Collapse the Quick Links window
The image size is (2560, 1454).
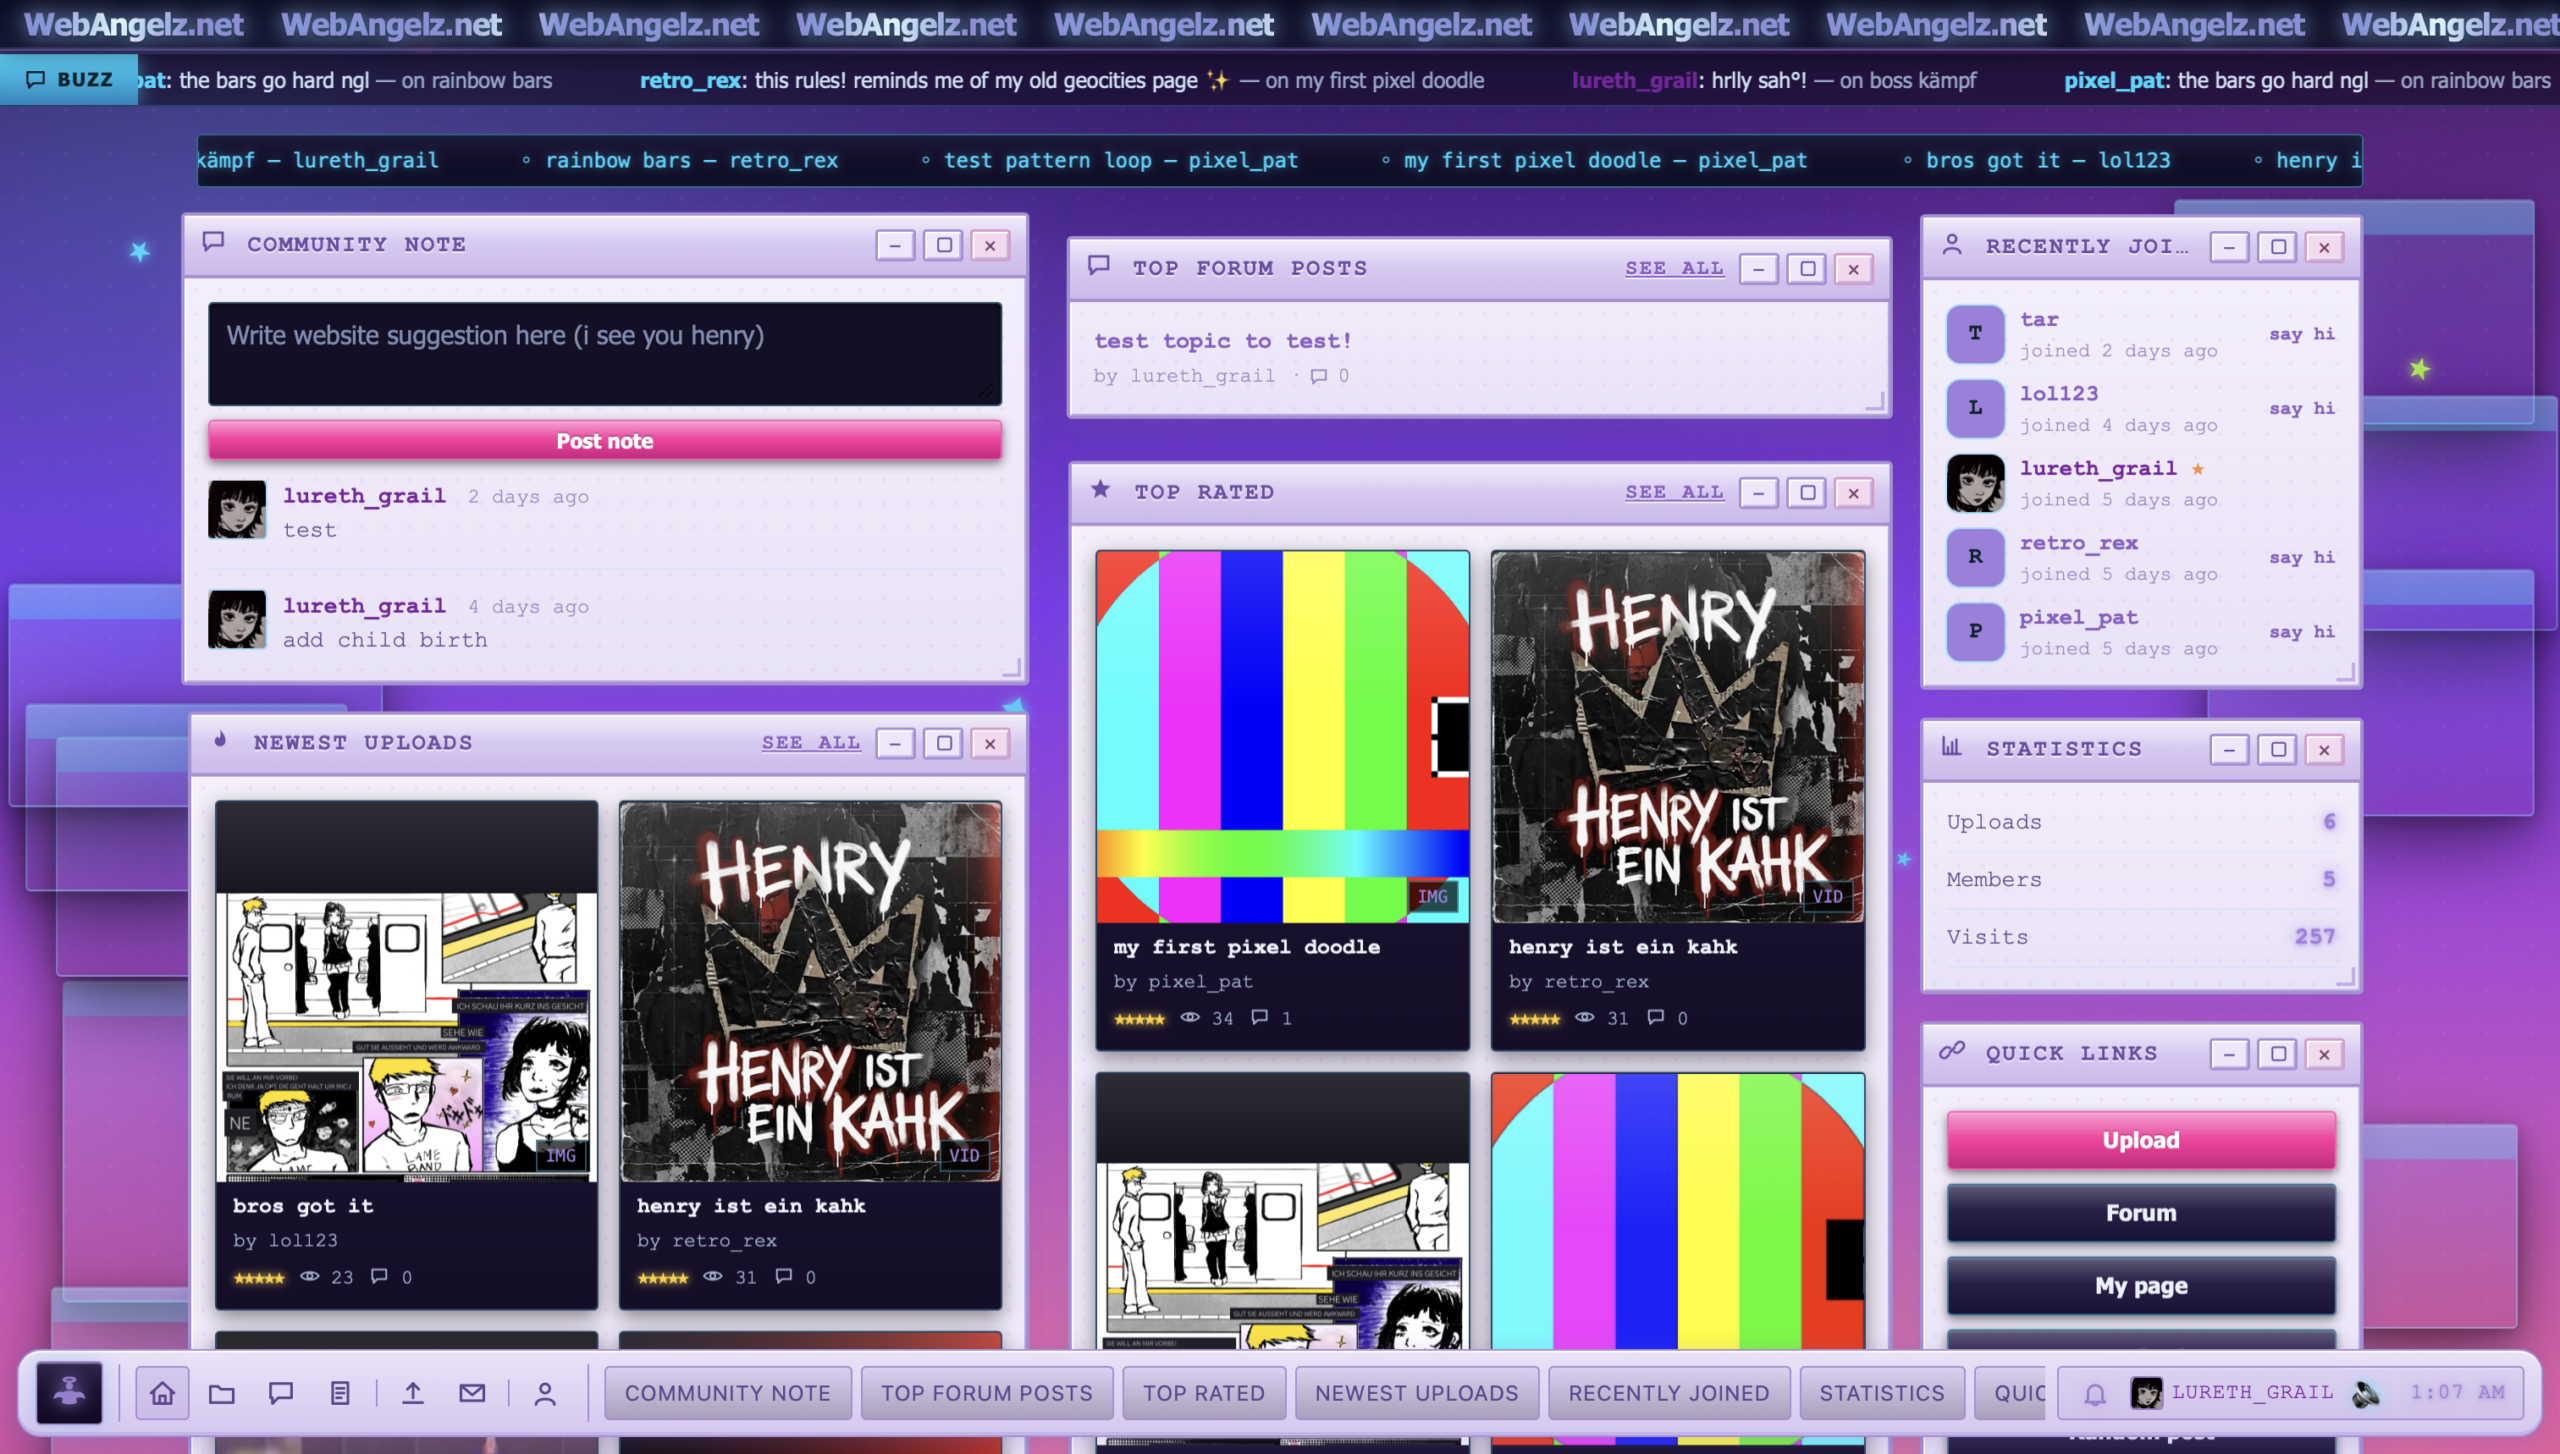coord(2229,1053)
